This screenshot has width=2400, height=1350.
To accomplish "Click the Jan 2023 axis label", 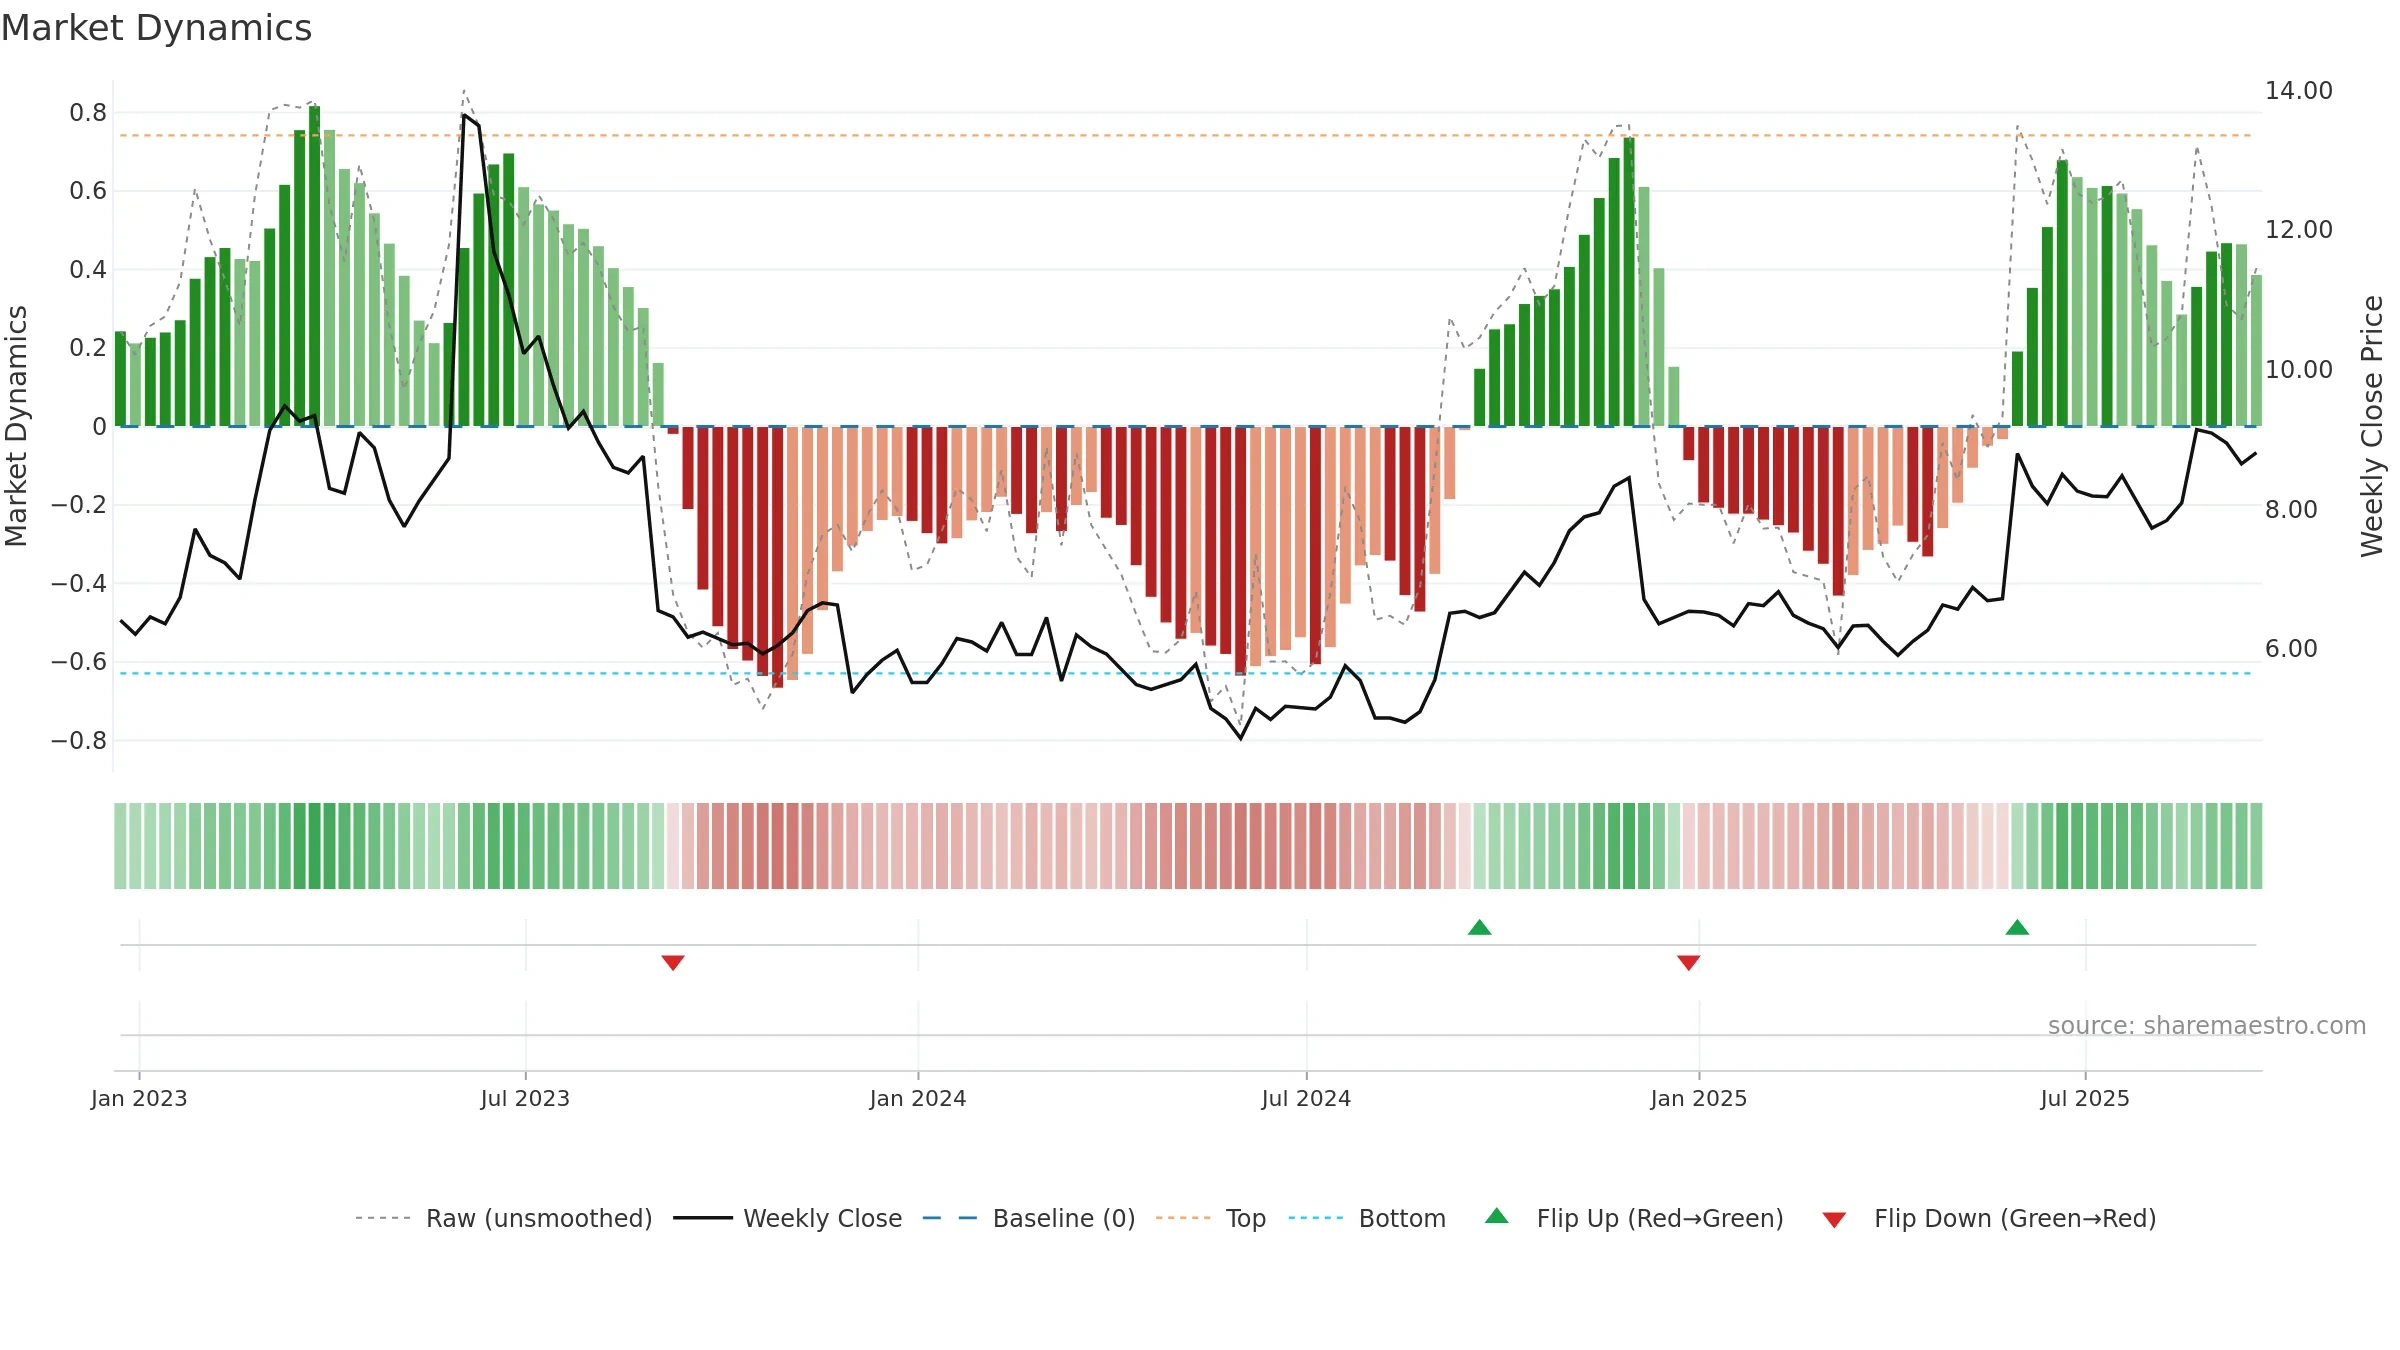I will tap(139, 1098).
